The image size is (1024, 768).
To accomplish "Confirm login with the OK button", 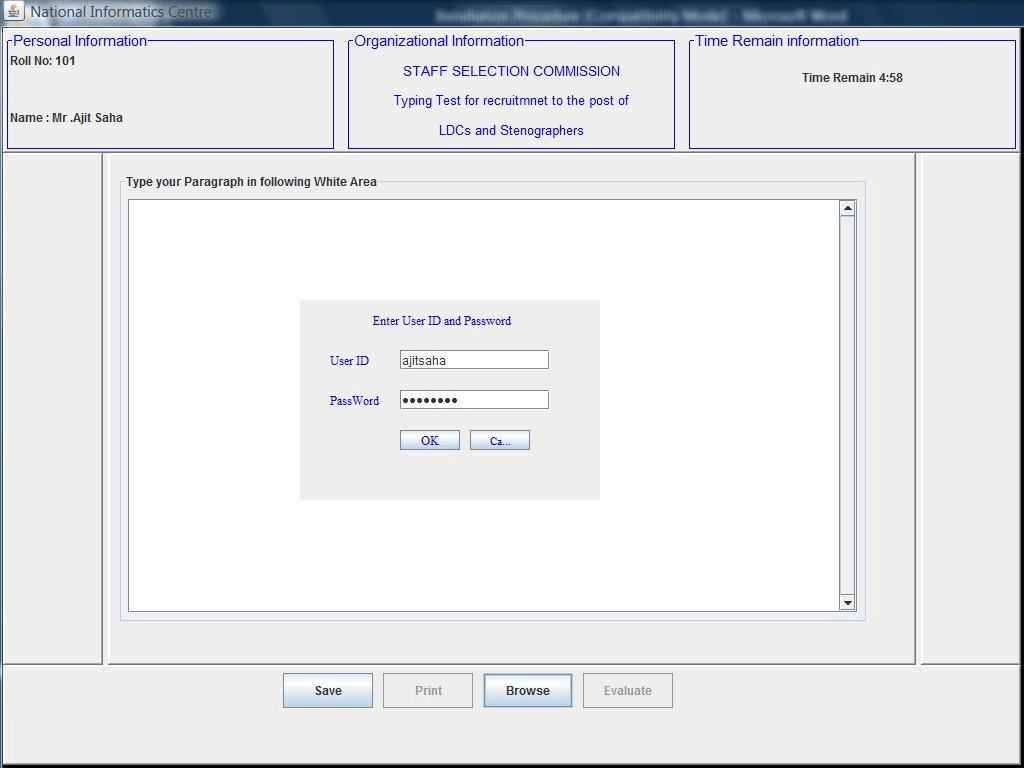I will pos(430,440).
